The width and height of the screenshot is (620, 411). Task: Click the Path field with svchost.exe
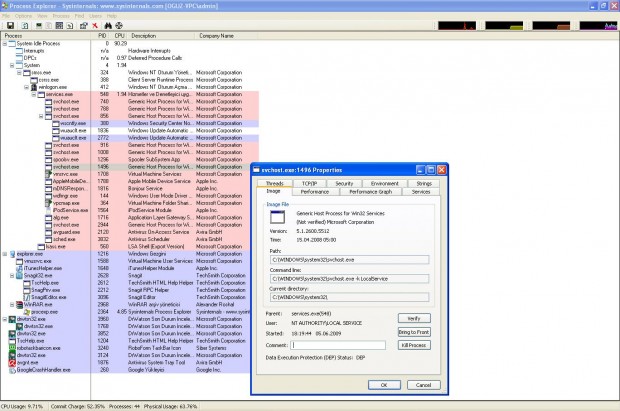coord(350,260)
